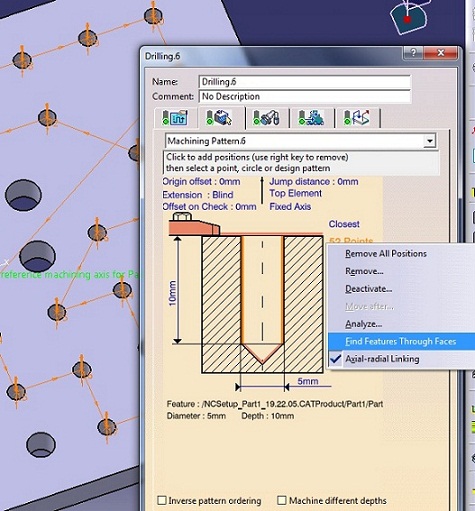Click the Feature path text line
Screen dimensions: 475x511
tap(275, 404)
